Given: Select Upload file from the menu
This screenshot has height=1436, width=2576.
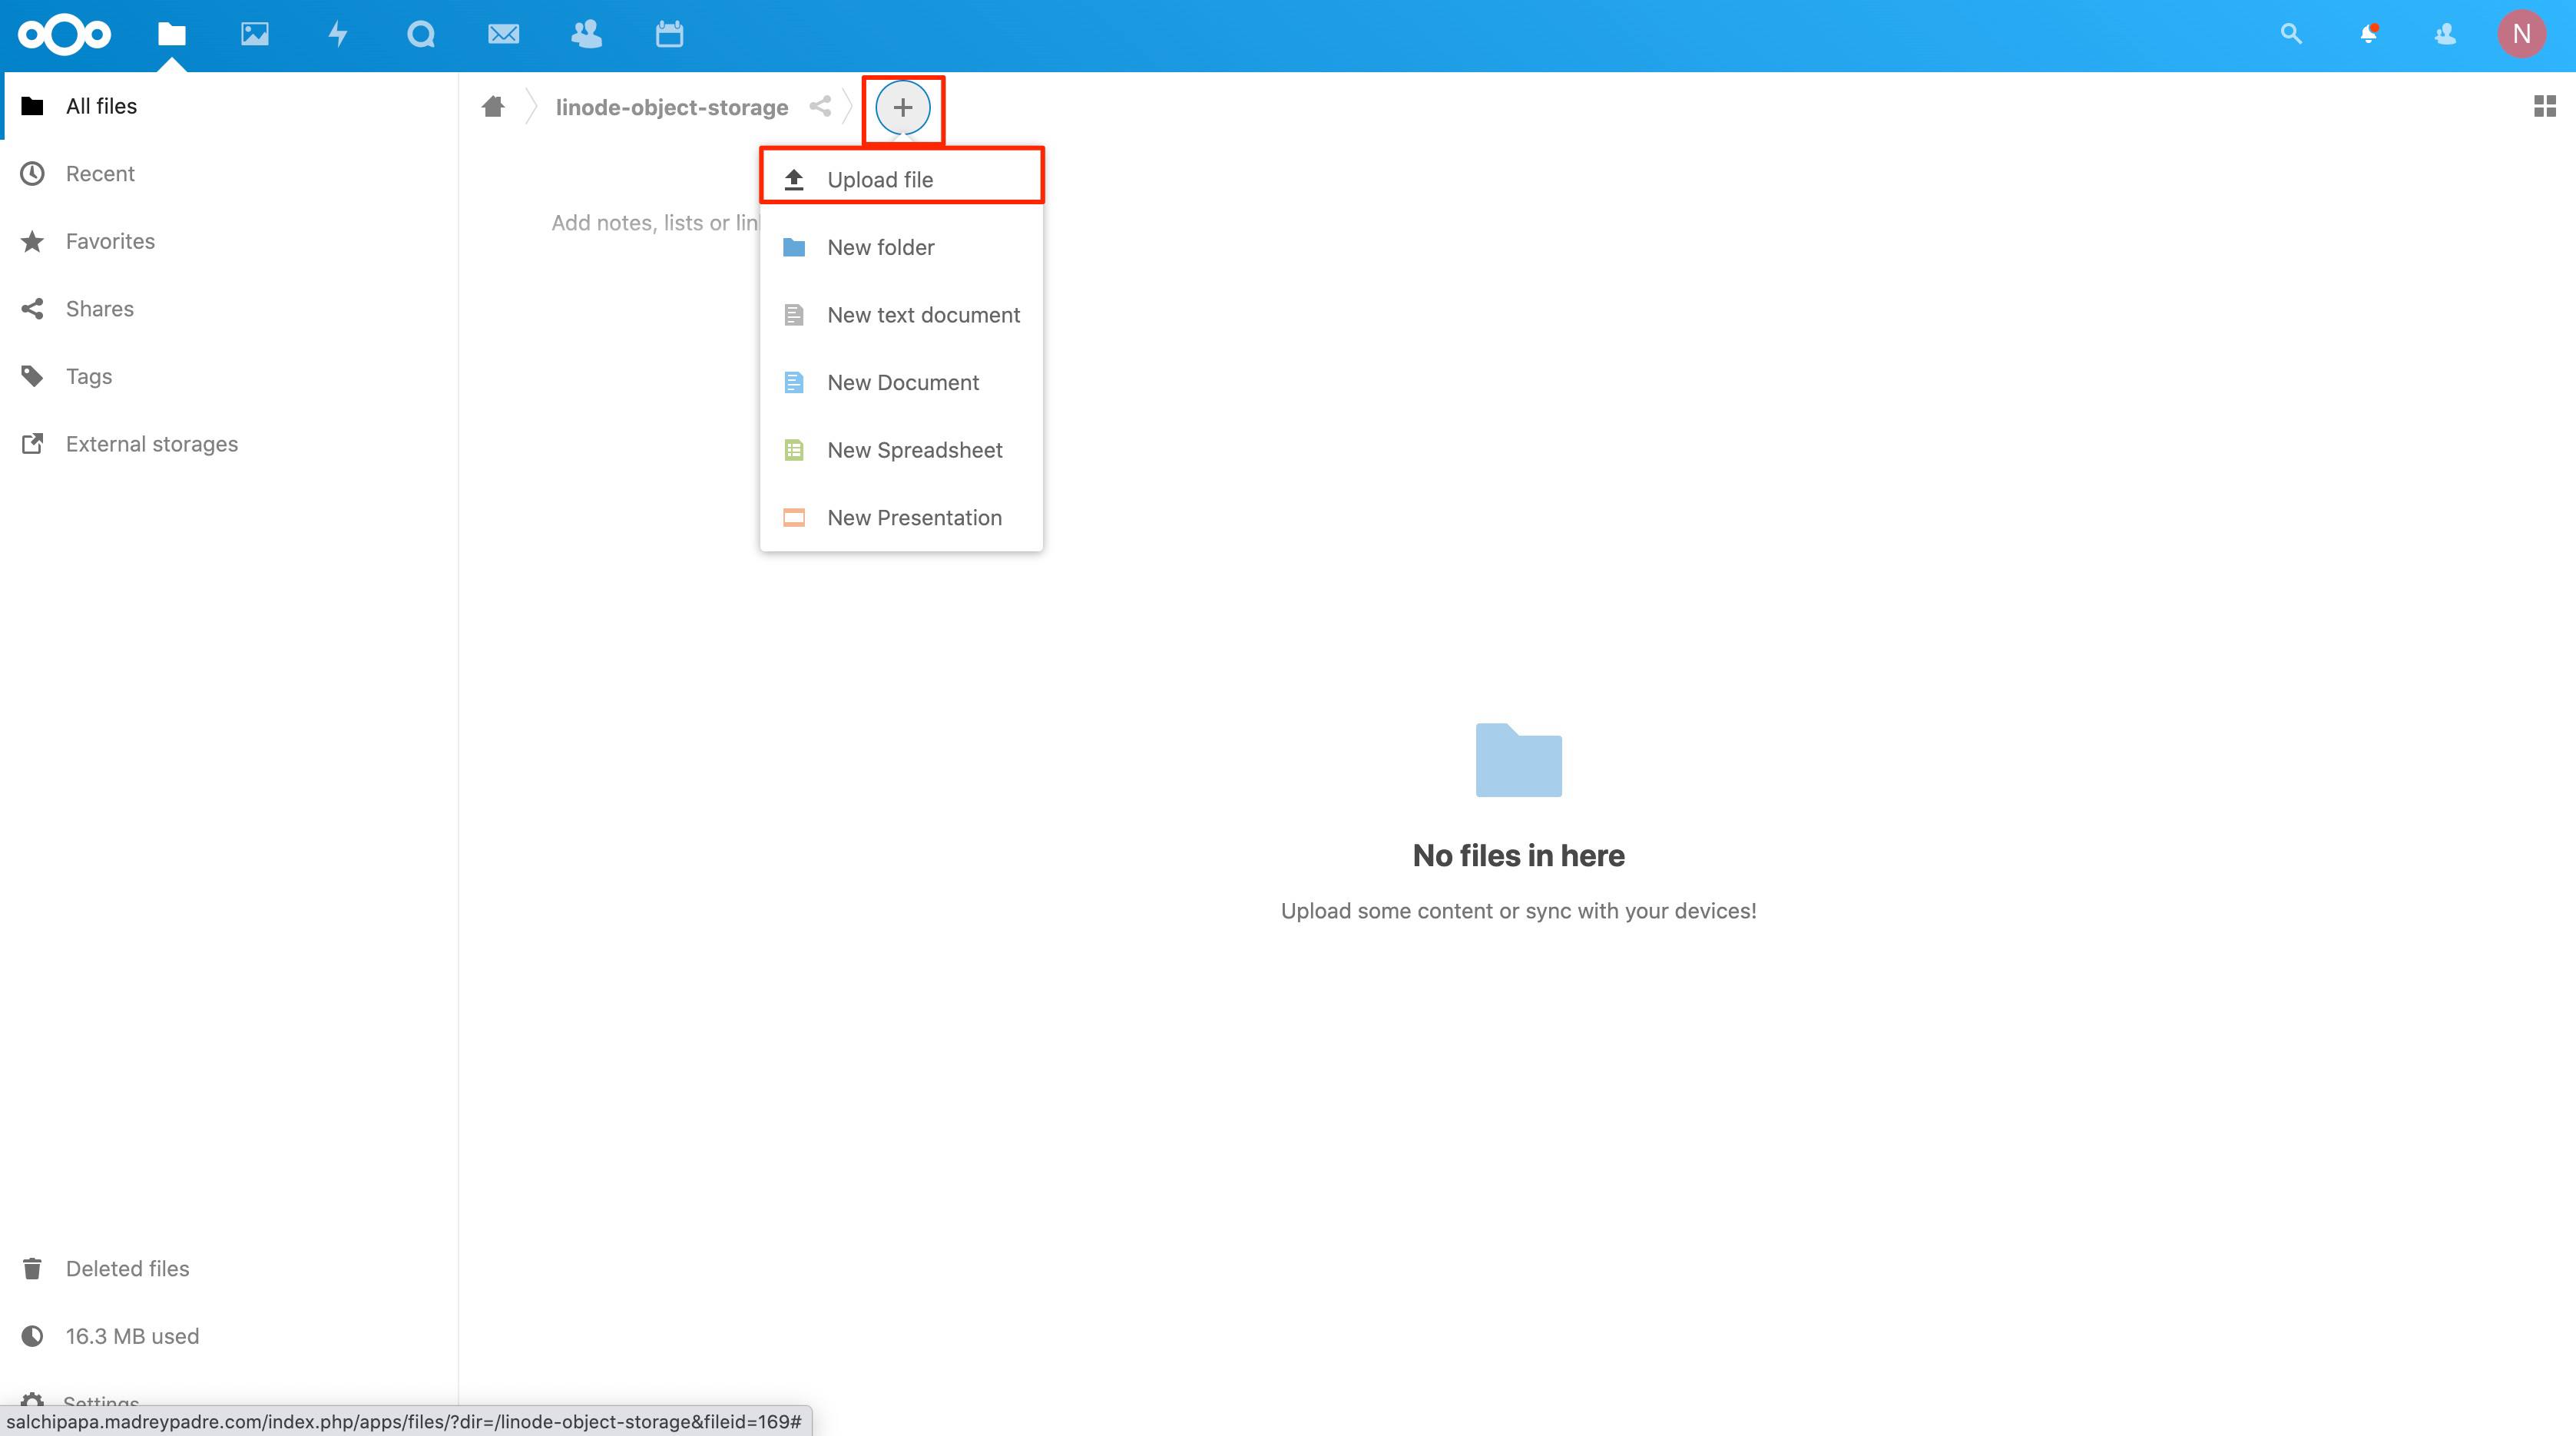Looking at the screenshot, I should click(x=880, y=179).
